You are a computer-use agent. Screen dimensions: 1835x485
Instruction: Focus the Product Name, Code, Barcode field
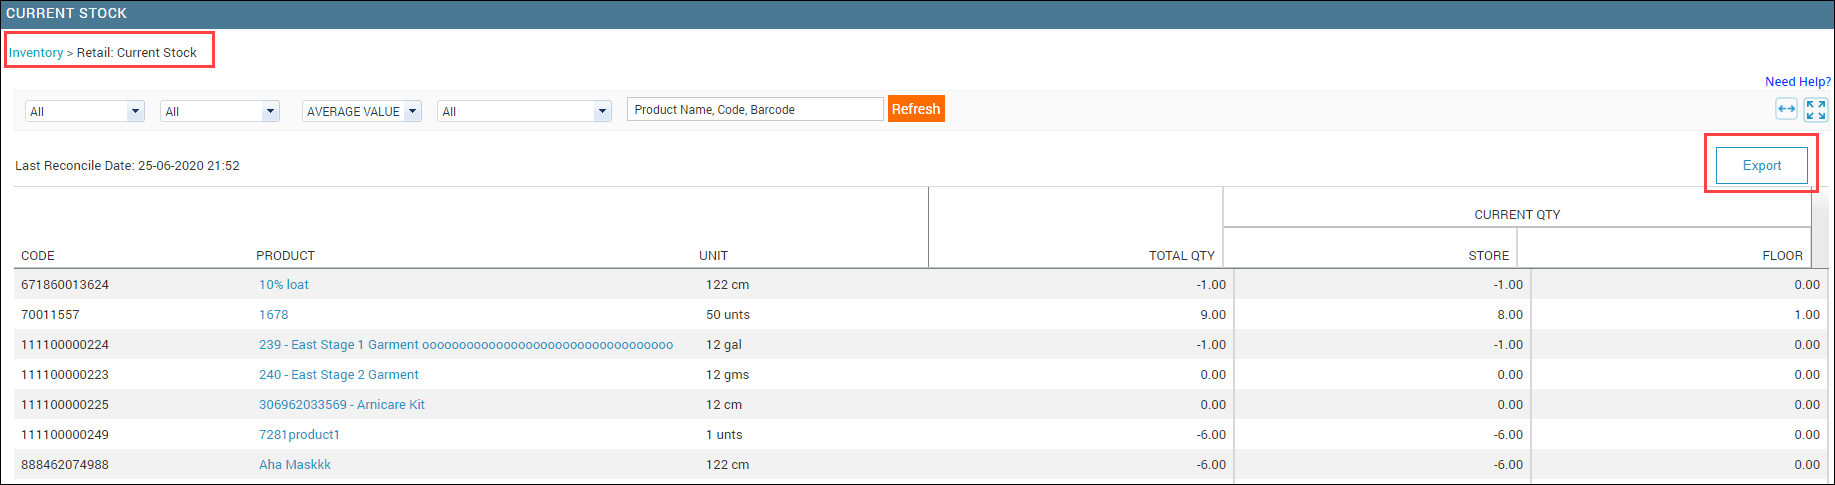(x=755, y=109)
